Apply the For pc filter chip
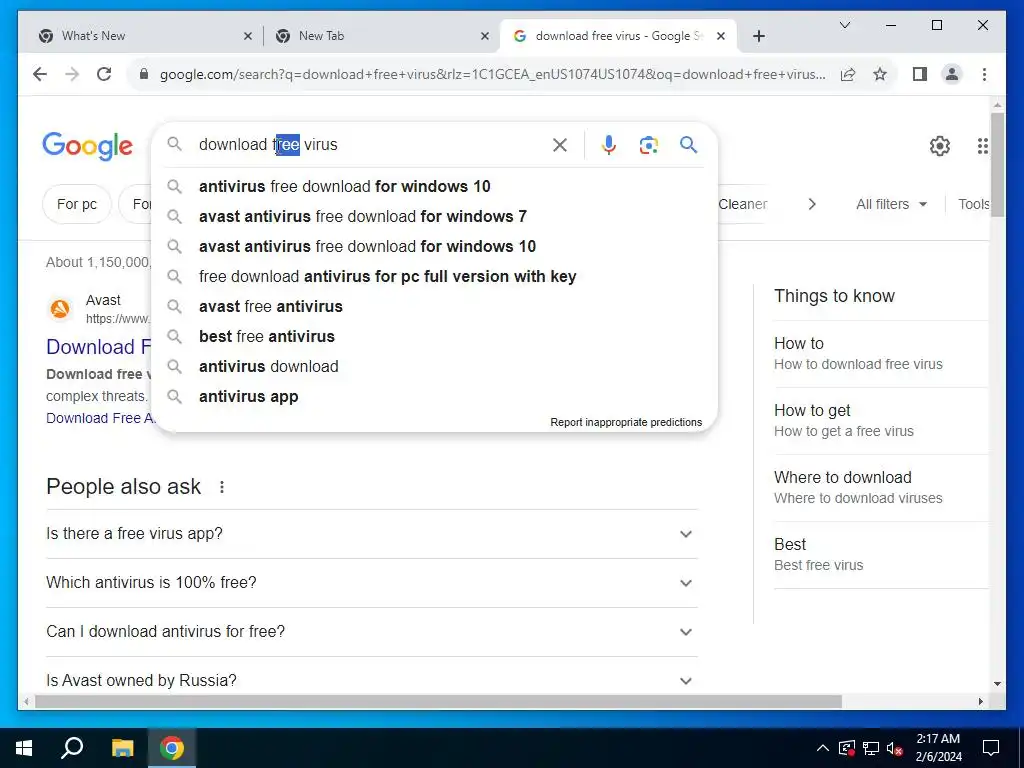The image size is (1024, 768). (x=76, y=204)
